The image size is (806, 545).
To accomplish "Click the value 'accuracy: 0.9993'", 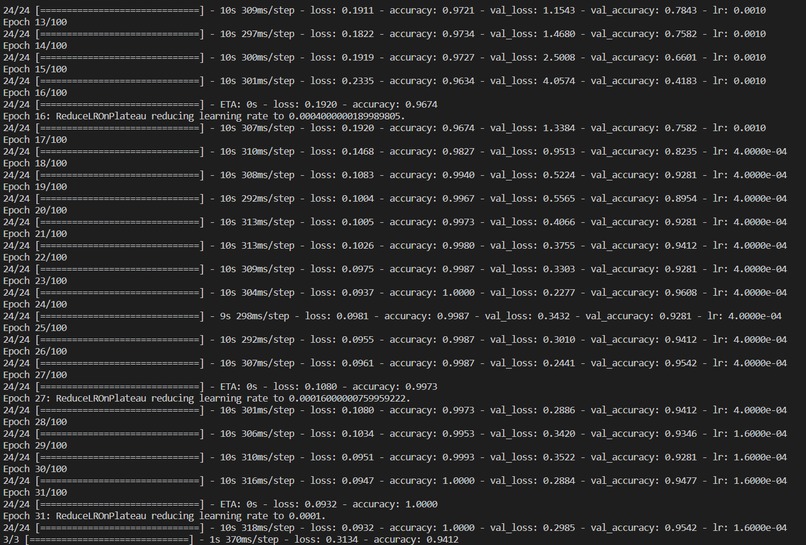I will (432, 458).
